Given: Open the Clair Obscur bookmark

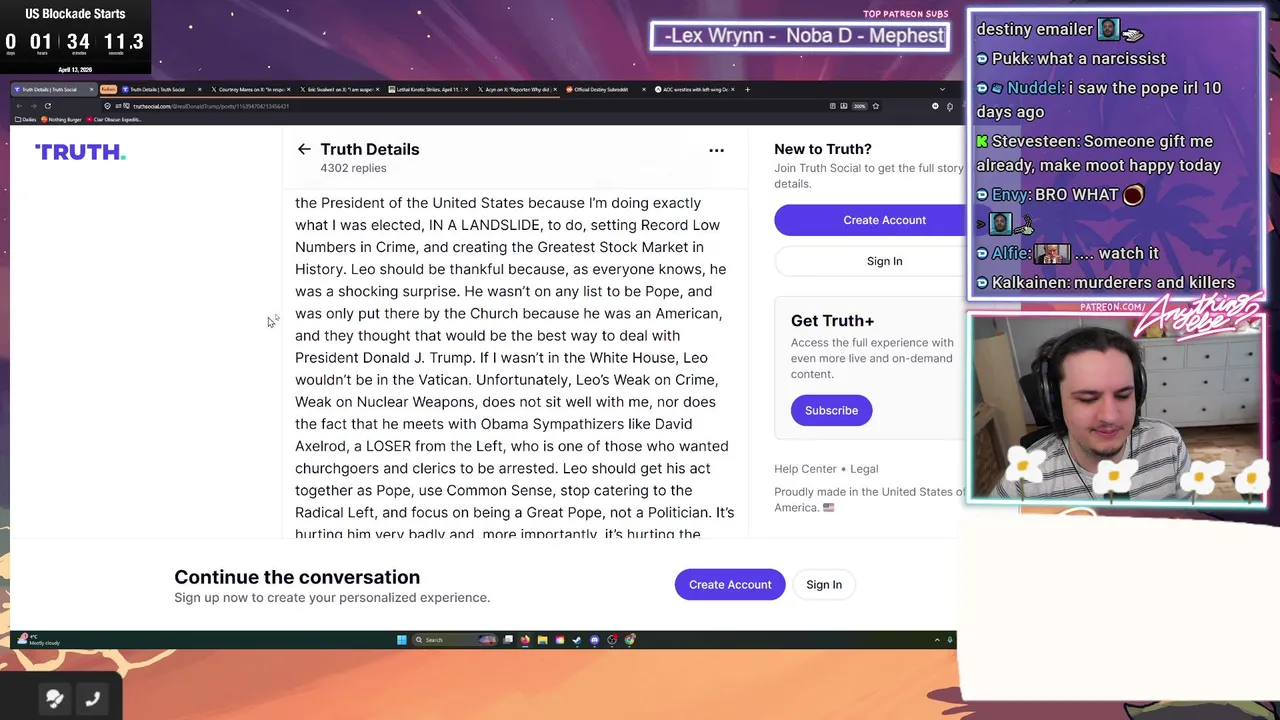Looking at the screenshot, I should pyautogui.click(x=115, y=119).
